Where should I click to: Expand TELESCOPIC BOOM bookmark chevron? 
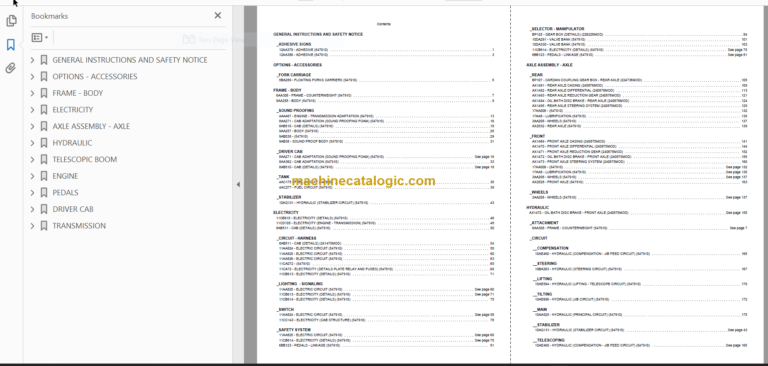[32, 159]
